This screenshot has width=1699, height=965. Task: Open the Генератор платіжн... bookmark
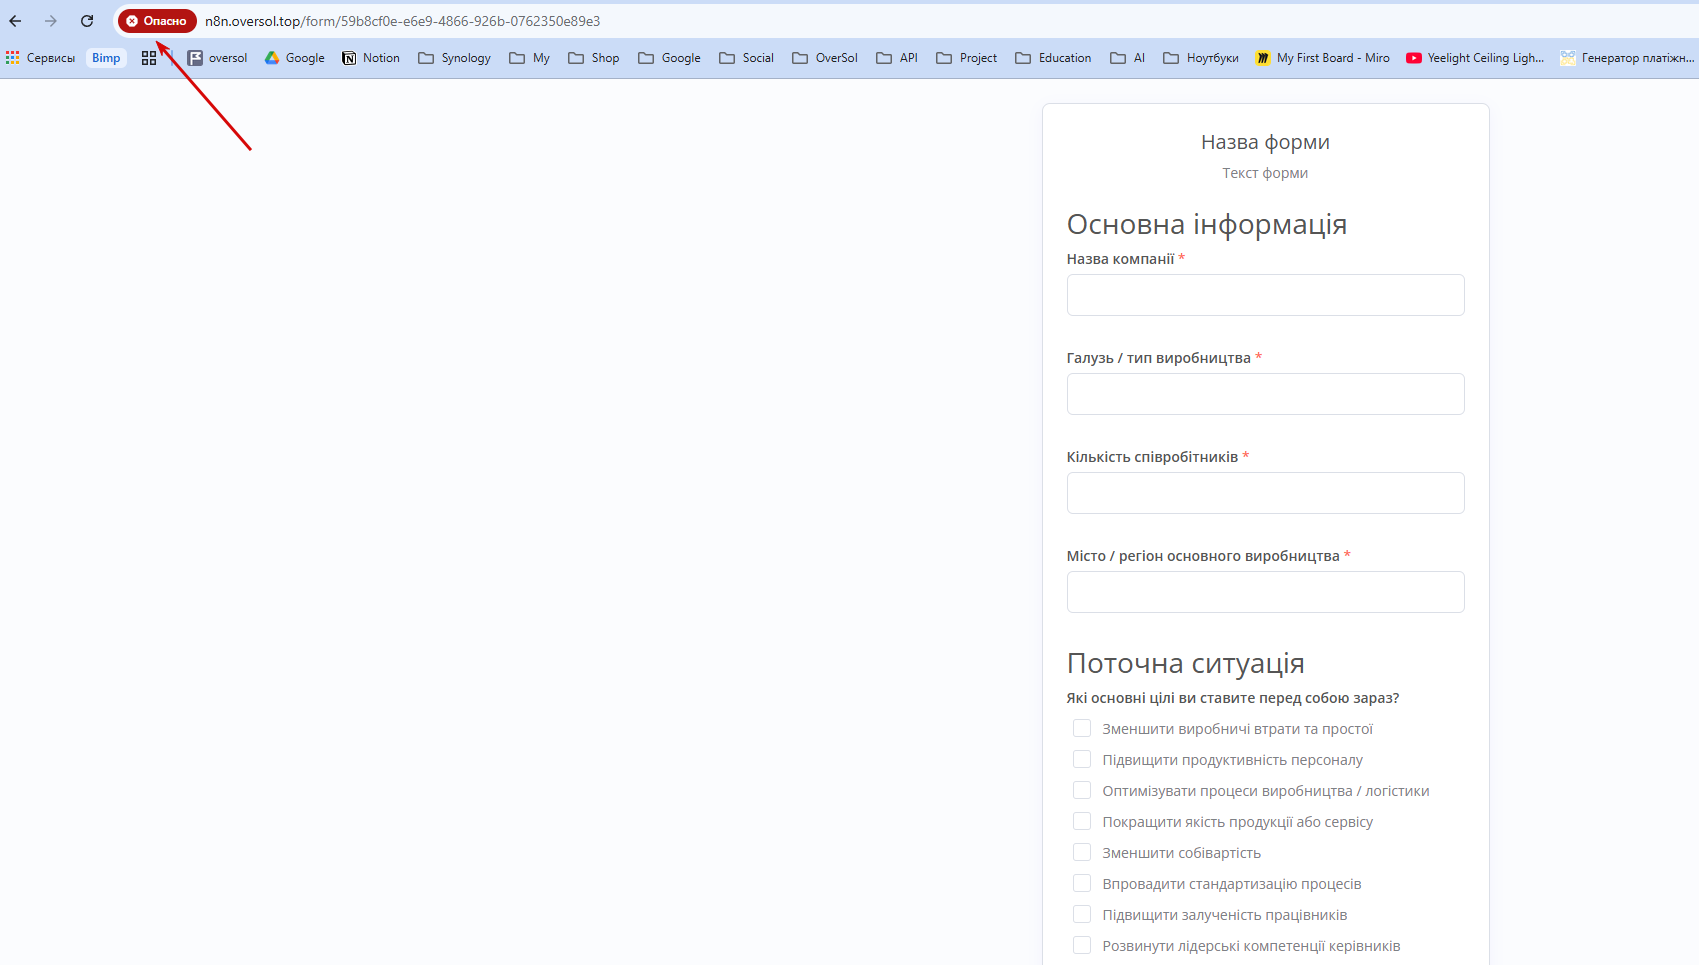click(1627, 58)
